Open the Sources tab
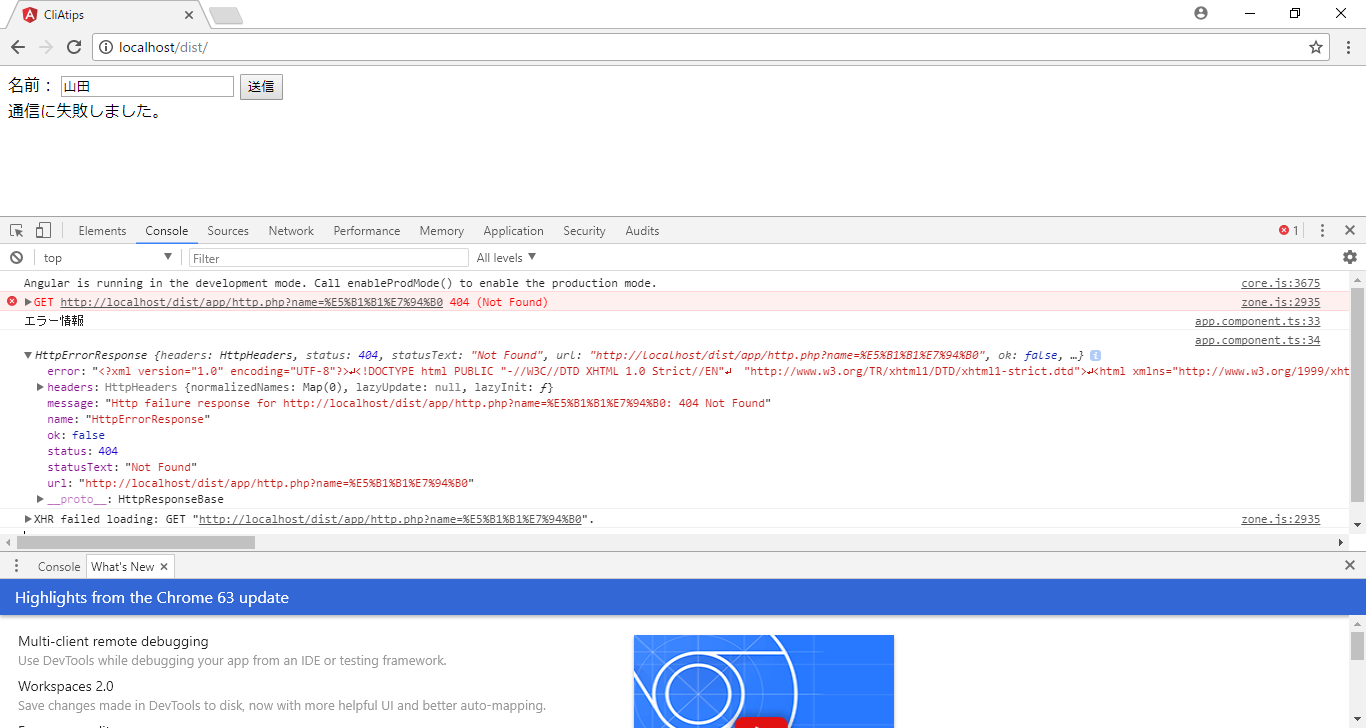Viewport: 1366px width, 728px height. (228, 230)
